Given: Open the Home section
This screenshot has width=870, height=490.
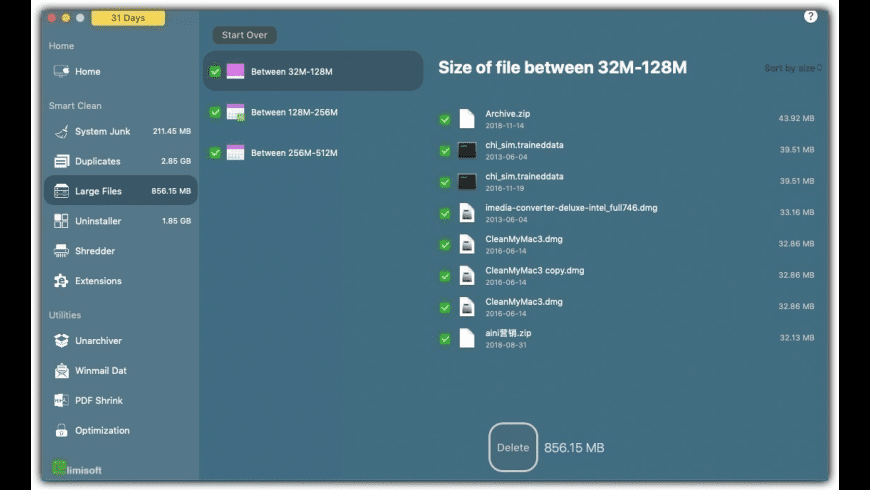Looking at the screenshot, I should 120,71.
